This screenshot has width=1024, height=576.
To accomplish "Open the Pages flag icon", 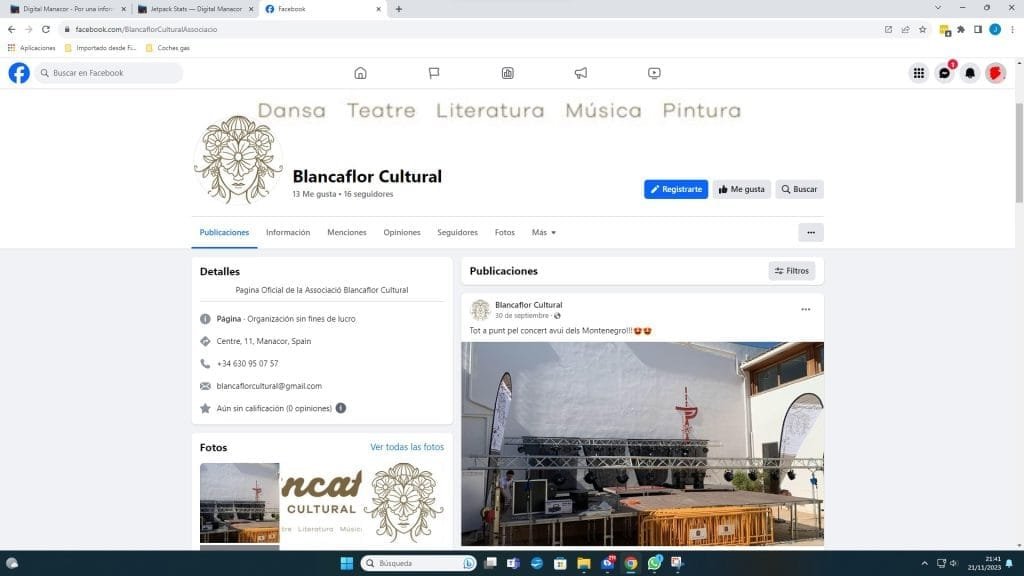I will click(434, 73).
